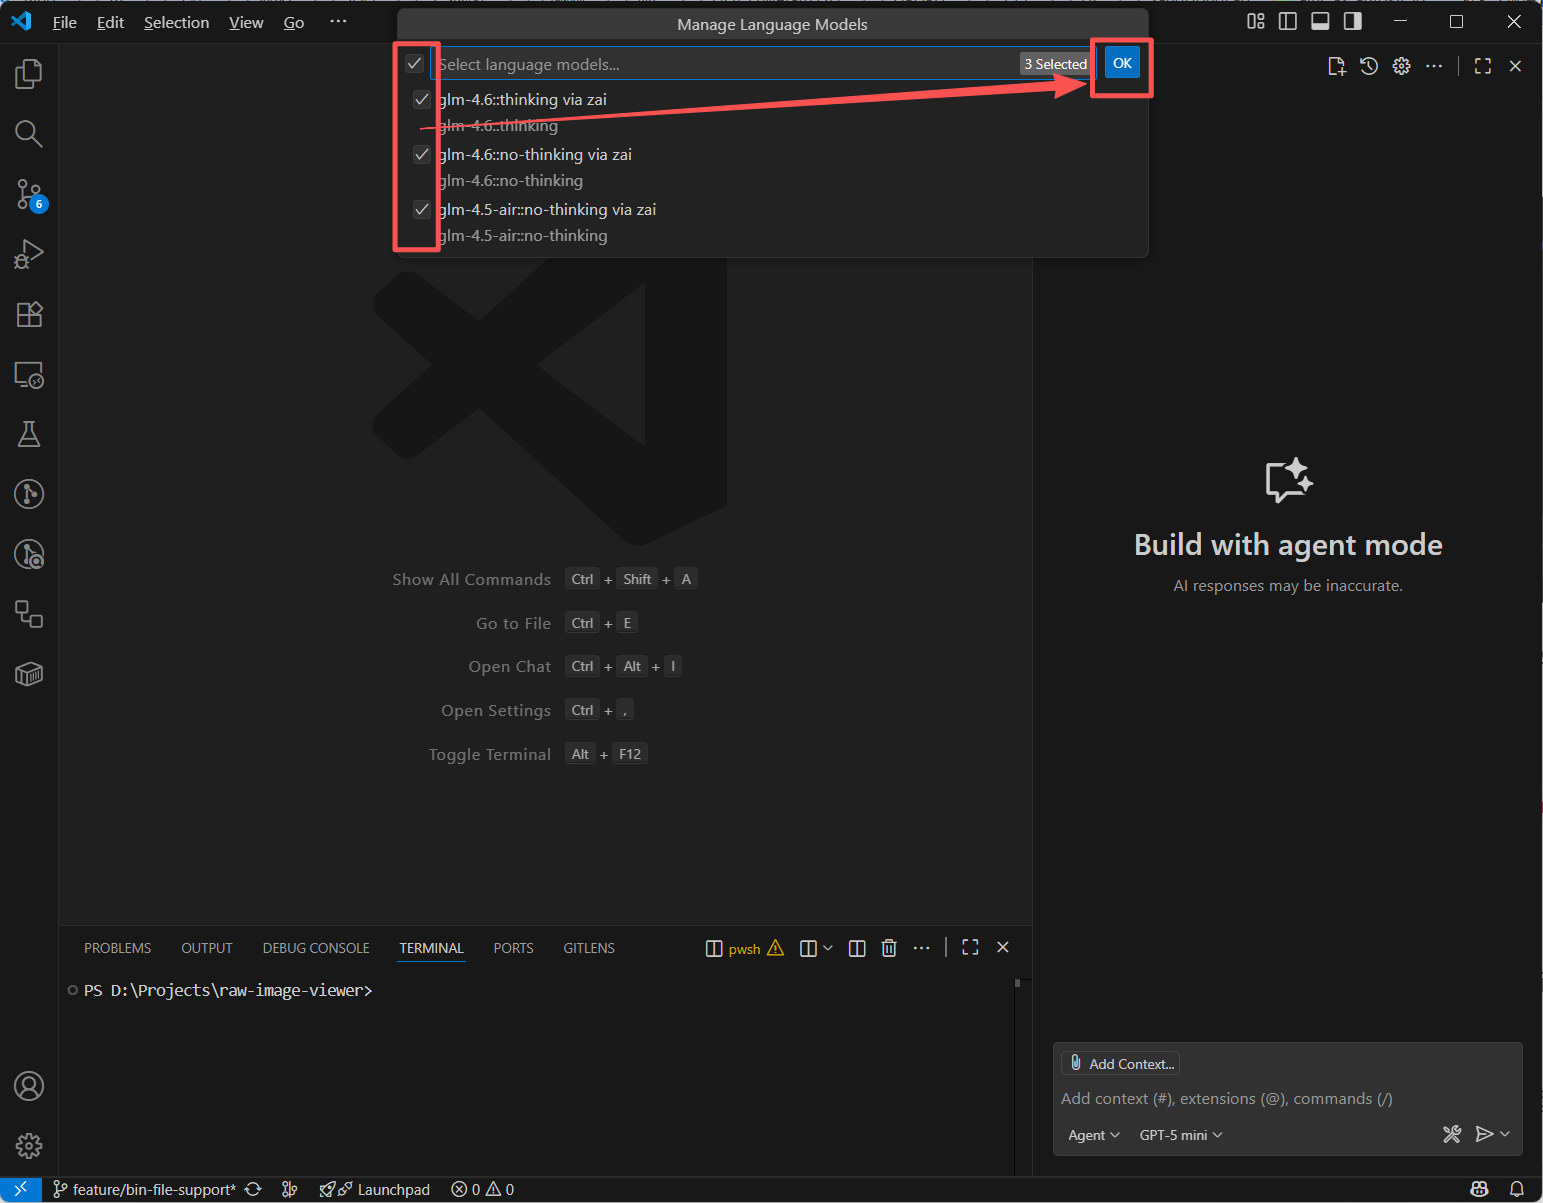Uncheck glm-4.6::thinking via zai
1543x1203 pixels.
(422, 99)
